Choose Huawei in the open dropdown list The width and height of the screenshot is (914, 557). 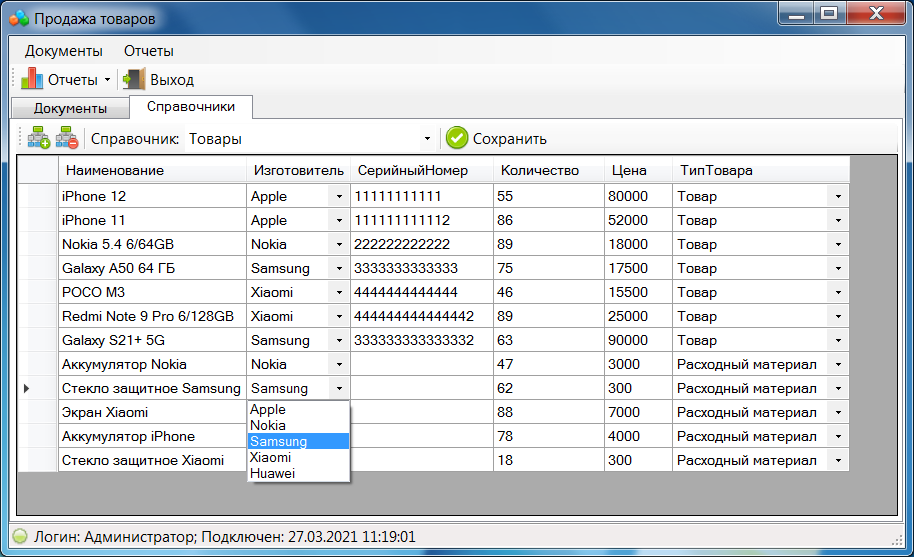pyautogui.click(x=298, y=473)
